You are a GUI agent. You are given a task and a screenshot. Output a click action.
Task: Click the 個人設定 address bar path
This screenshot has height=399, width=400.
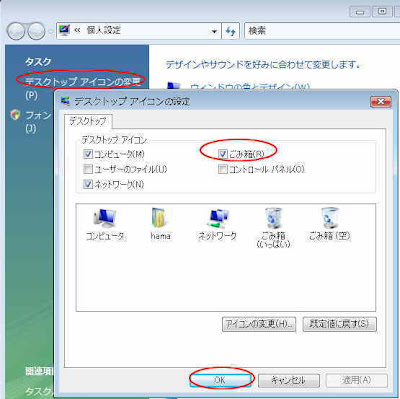coord(104,30)
